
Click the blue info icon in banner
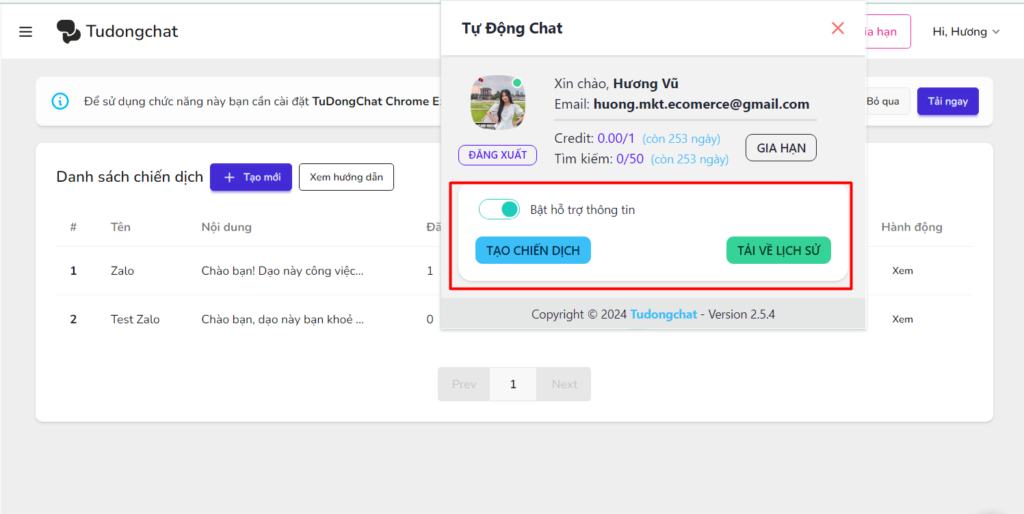[x=60, y=101]
